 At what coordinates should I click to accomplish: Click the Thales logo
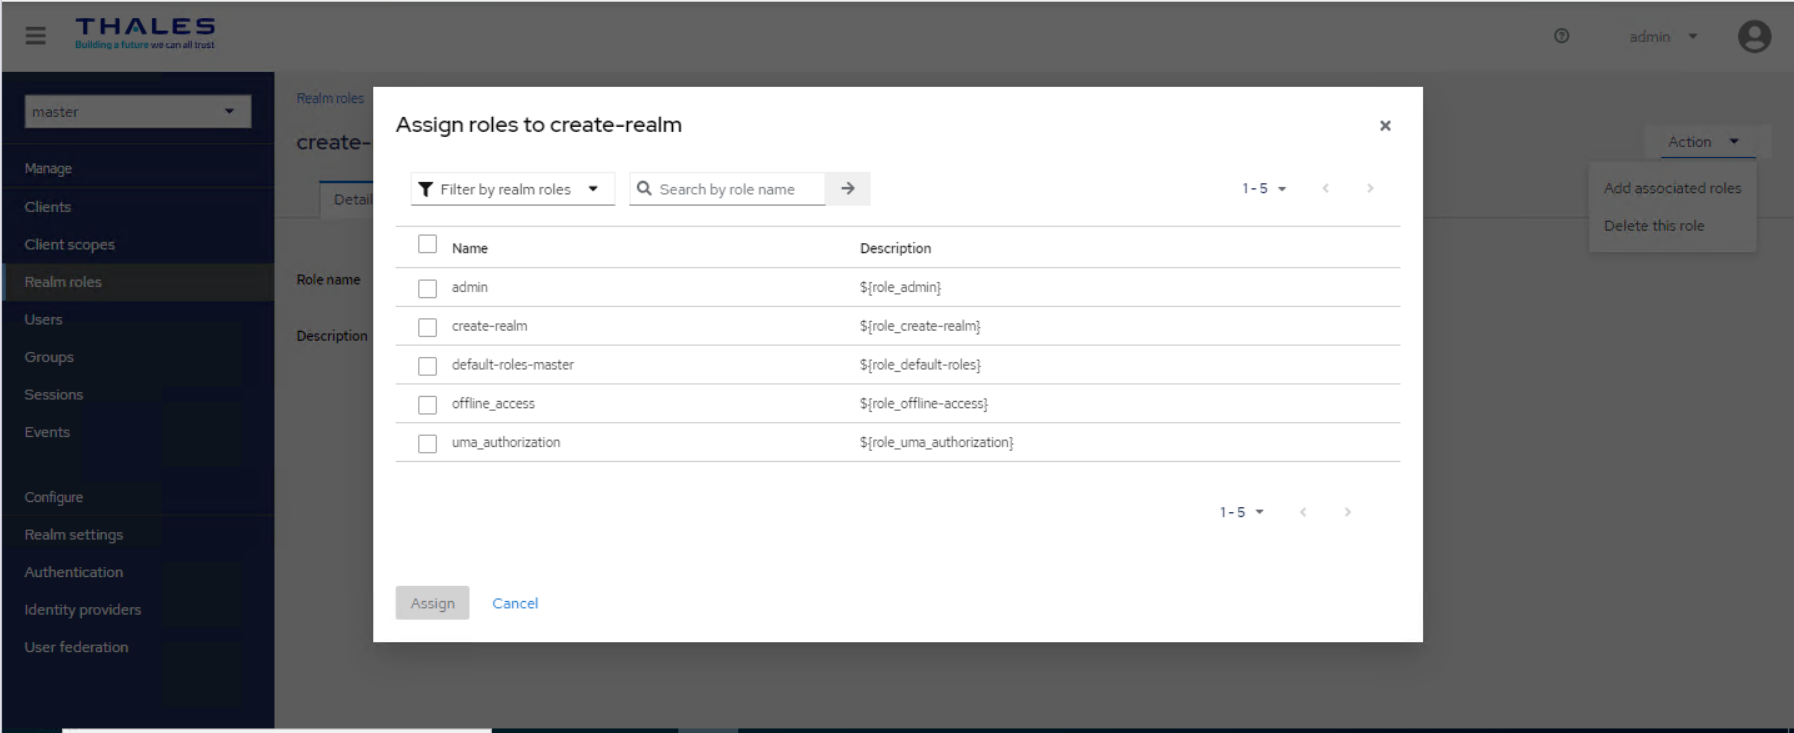[145, 32]
